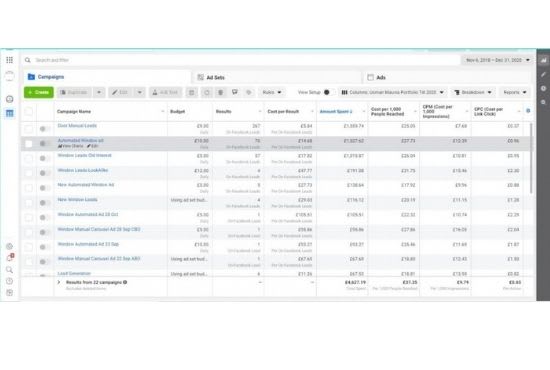Open the date range dropdown
The height and width of the screenshot is (370, 550).
pos(497,60)
